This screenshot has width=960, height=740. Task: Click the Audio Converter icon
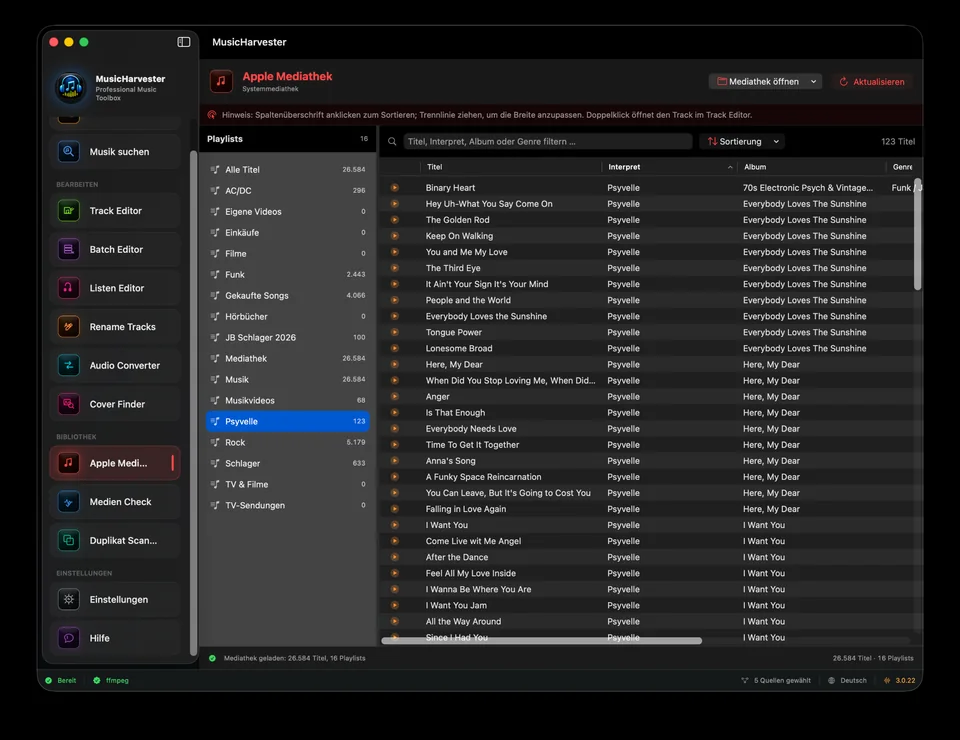69,365
